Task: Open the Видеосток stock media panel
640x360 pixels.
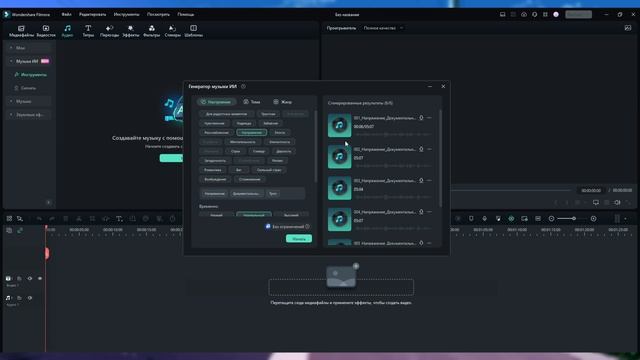Action: pos(46,31)
